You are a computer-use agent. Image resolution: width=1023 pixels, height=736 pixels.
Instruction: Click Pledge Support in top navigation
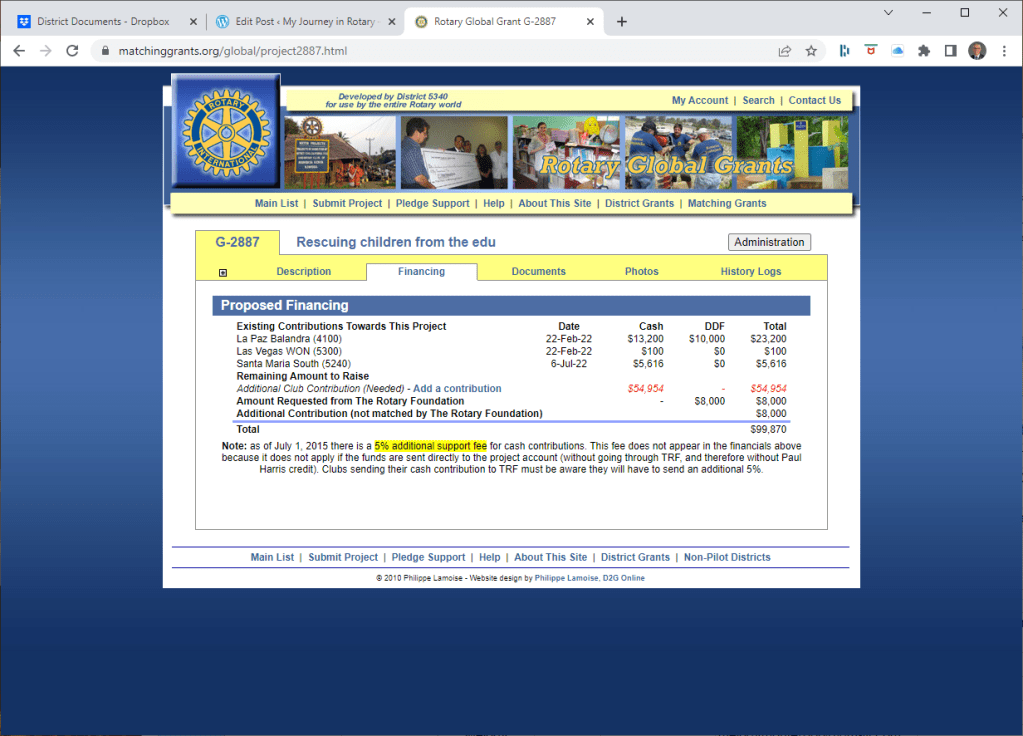point(430,203)
